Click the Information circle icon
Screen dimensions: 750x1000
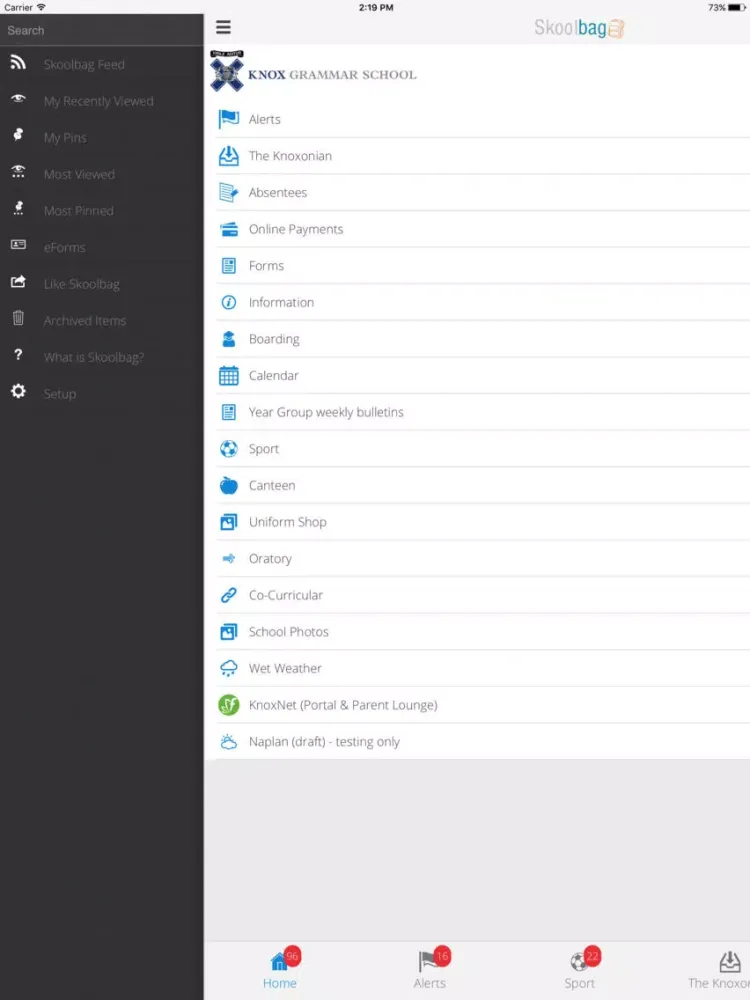click(x=228, y=302)
